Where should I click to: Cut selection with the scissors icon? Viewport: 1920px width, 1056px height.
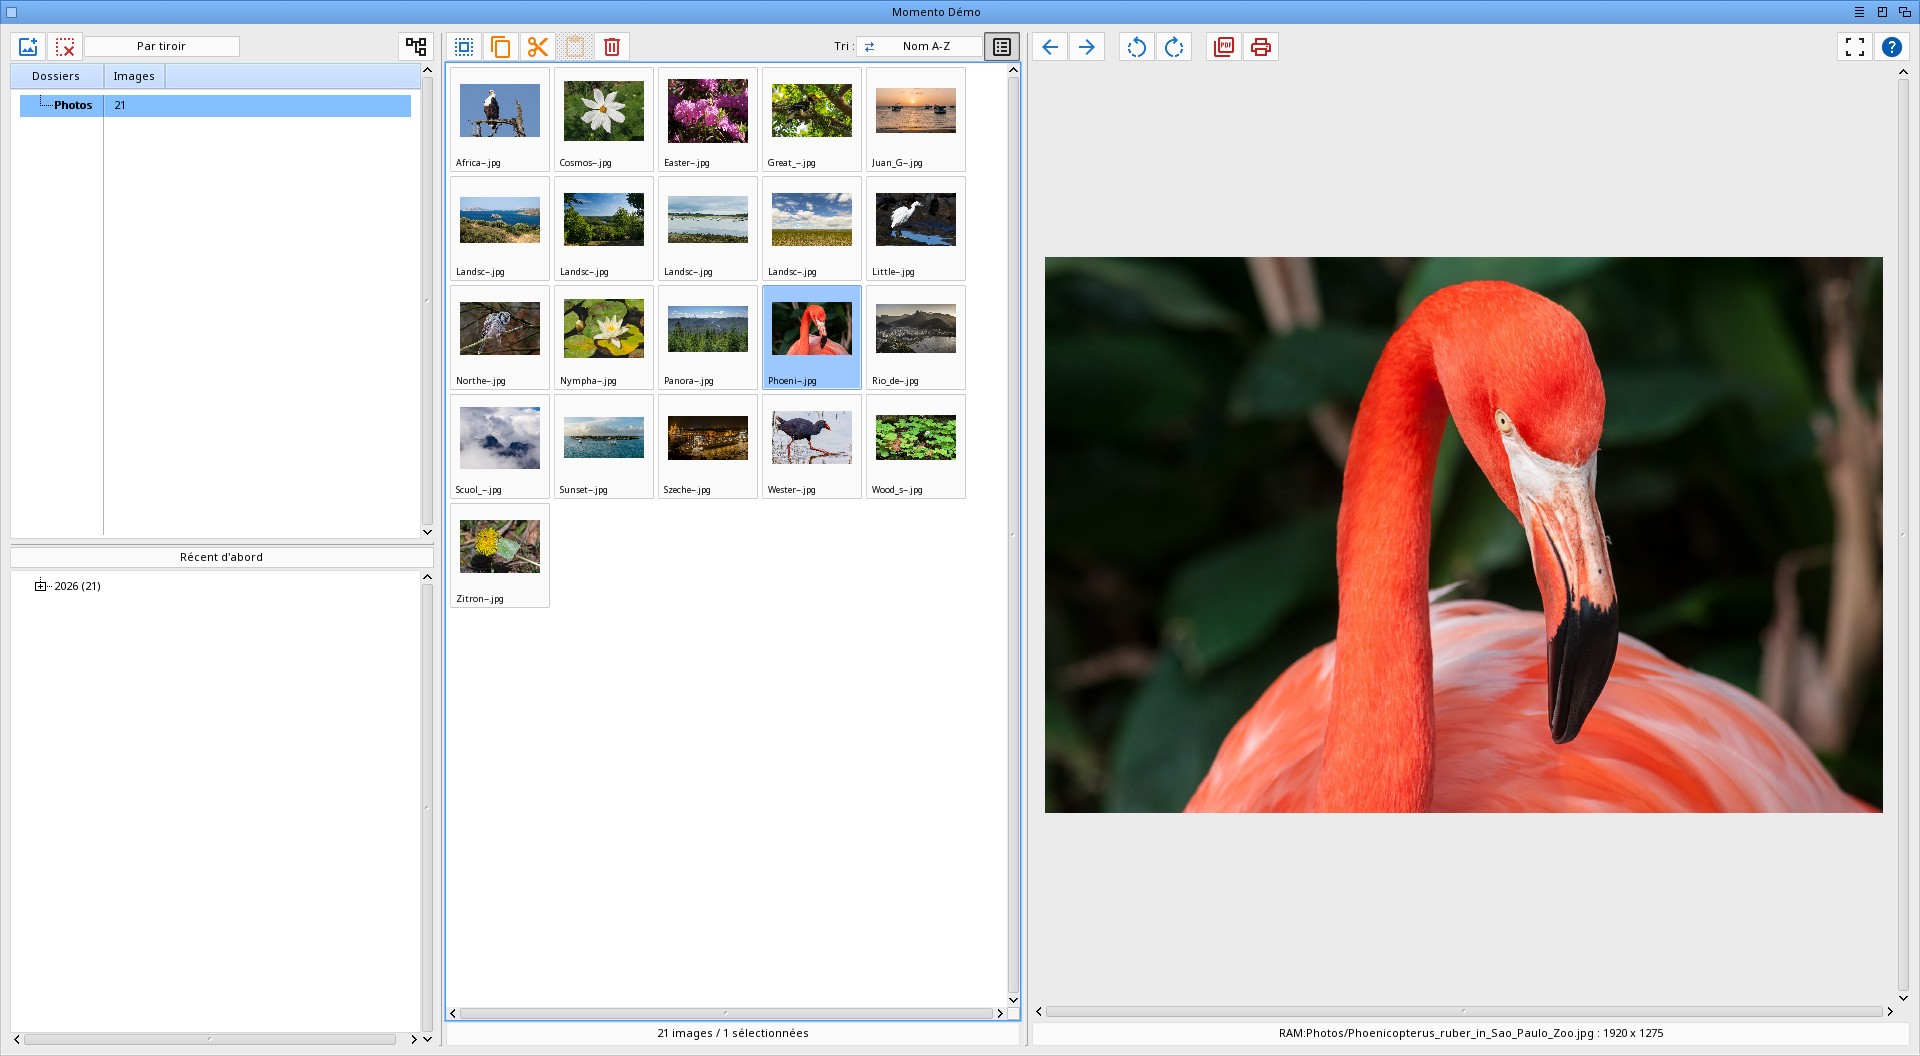click(538, 47)
